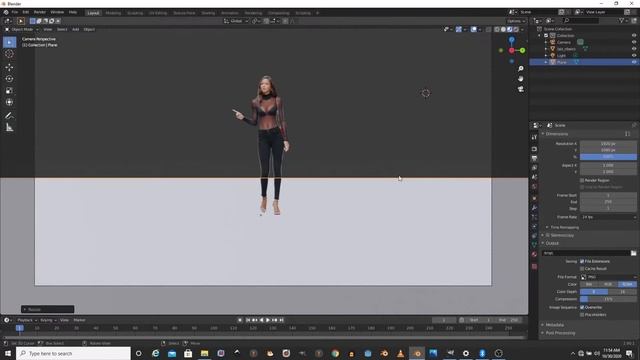Viewport: 640px width, 360px height.
Task: Click the viewport zoom magnifier icon
Action: (x=520, y=69)
